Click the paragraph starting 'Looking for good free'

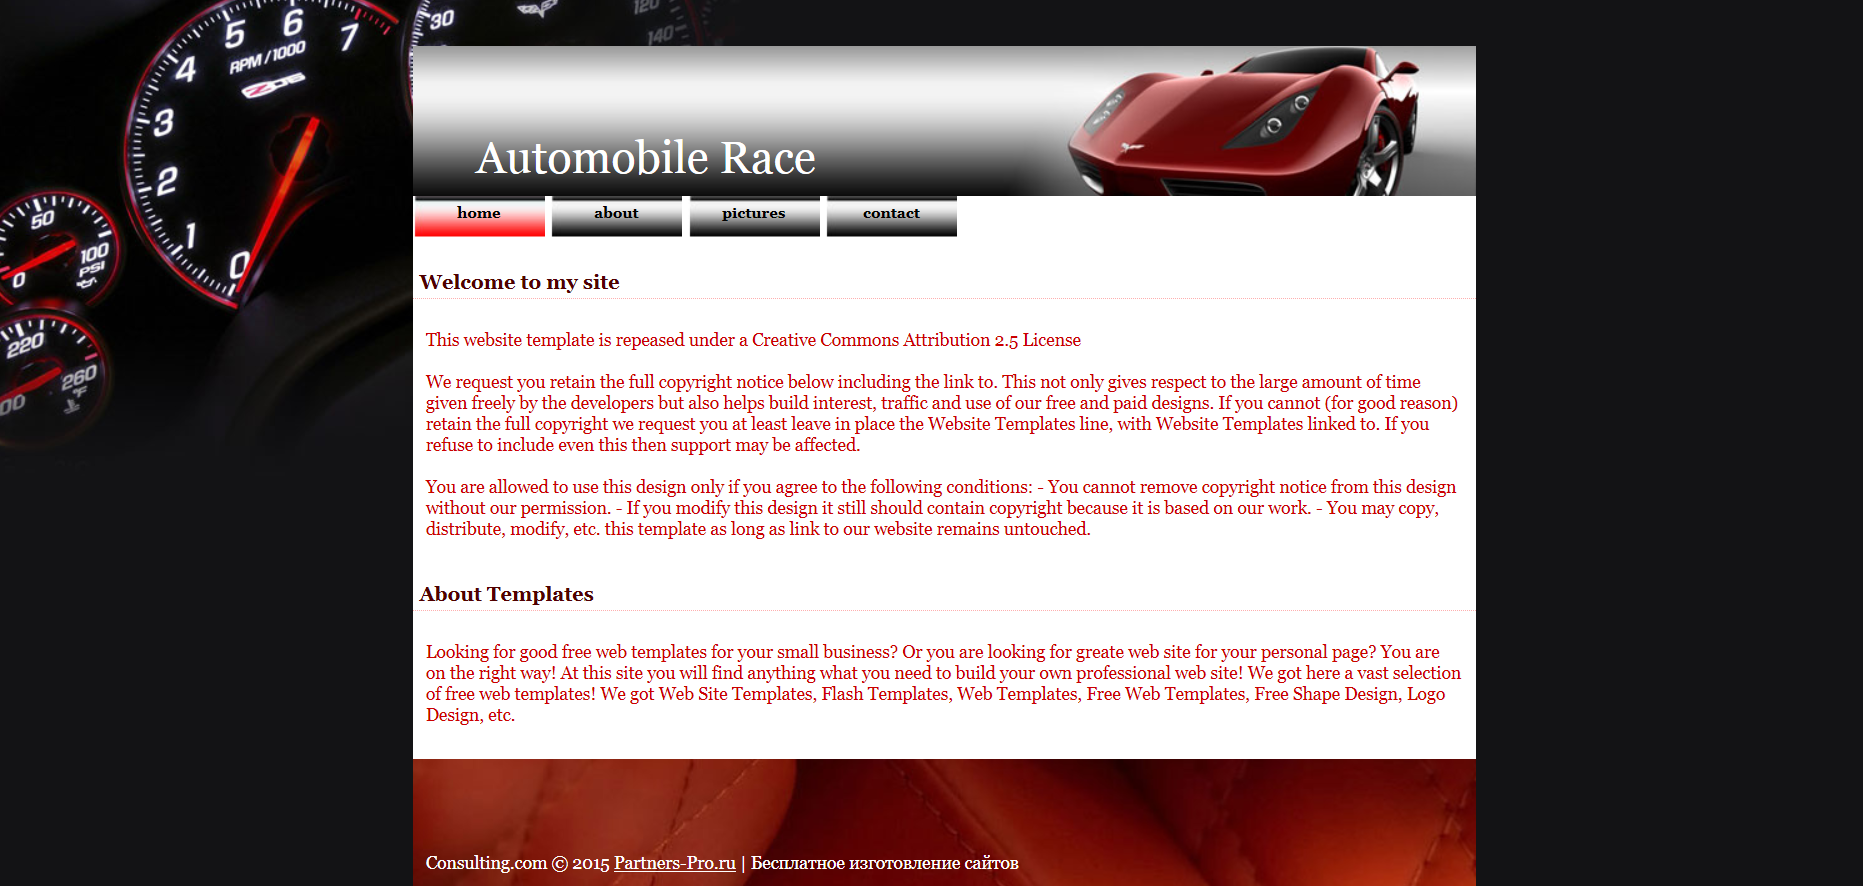coord(940,683)
